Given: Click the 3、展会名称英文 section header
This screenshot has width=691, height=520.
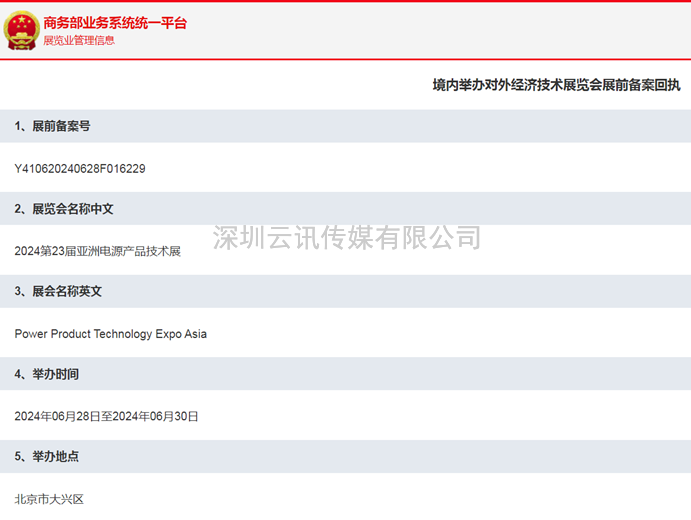Looking at the screenshot, I should 346,291.
